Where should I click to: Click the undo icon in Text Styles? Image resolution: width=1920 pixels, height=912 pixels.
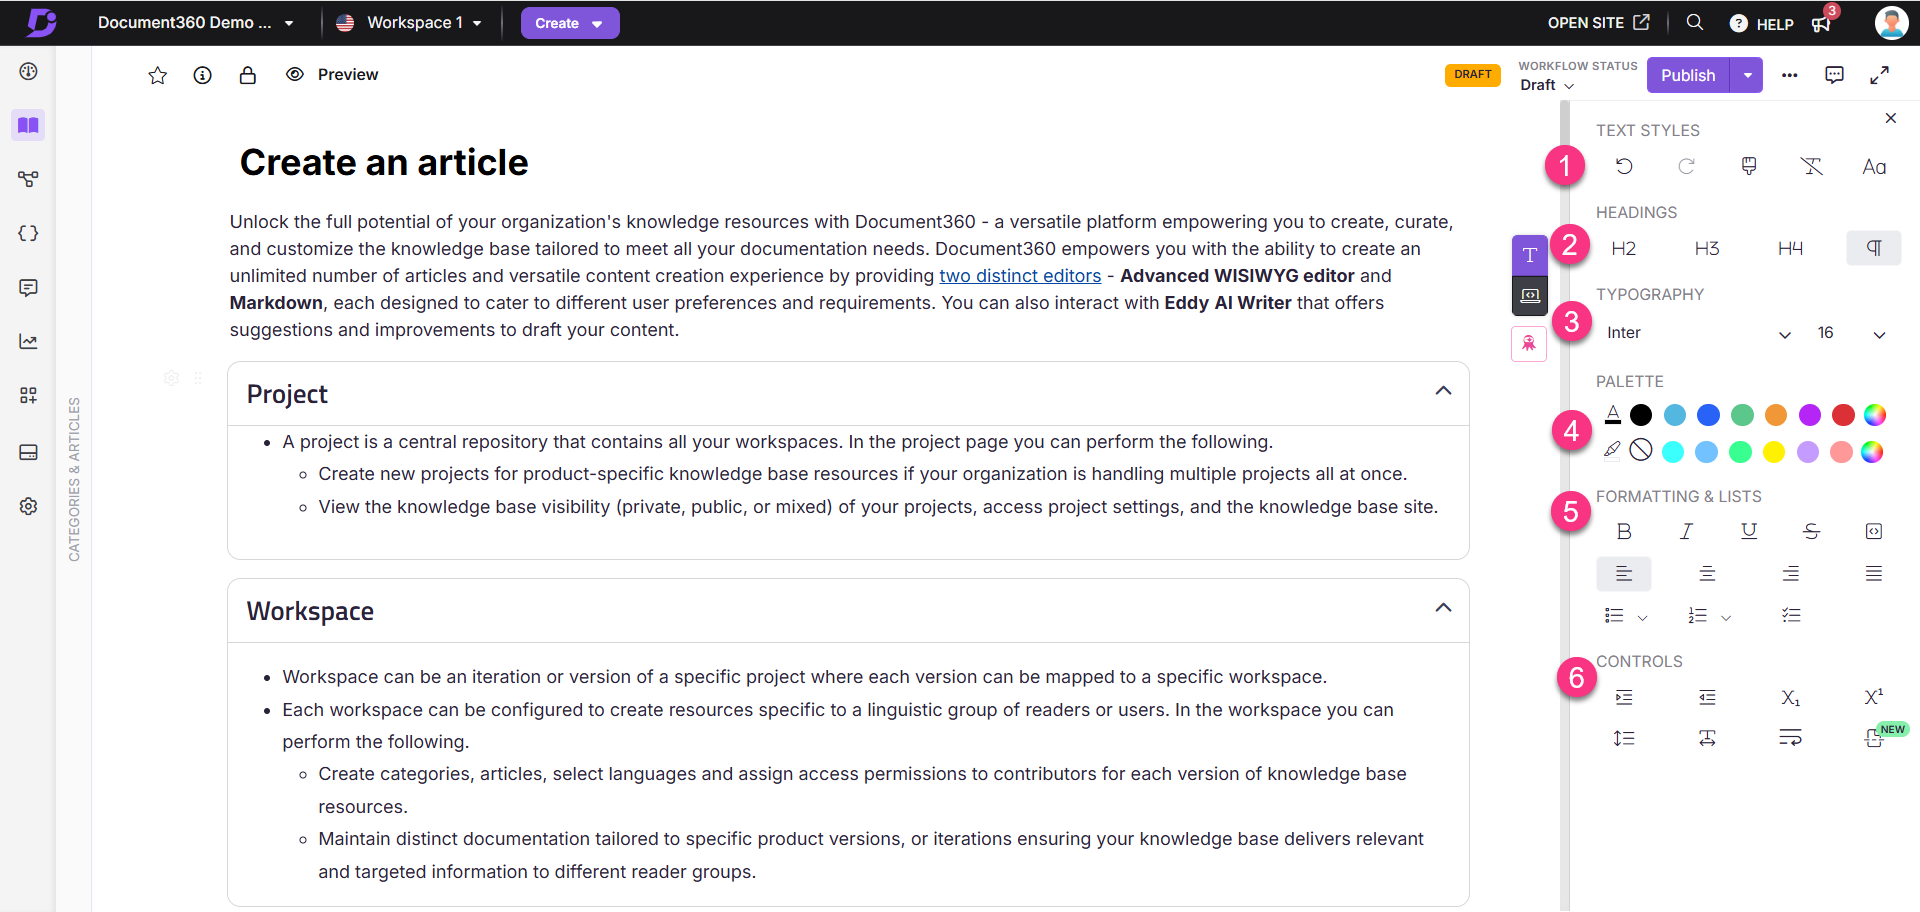tap(1624, 166)
